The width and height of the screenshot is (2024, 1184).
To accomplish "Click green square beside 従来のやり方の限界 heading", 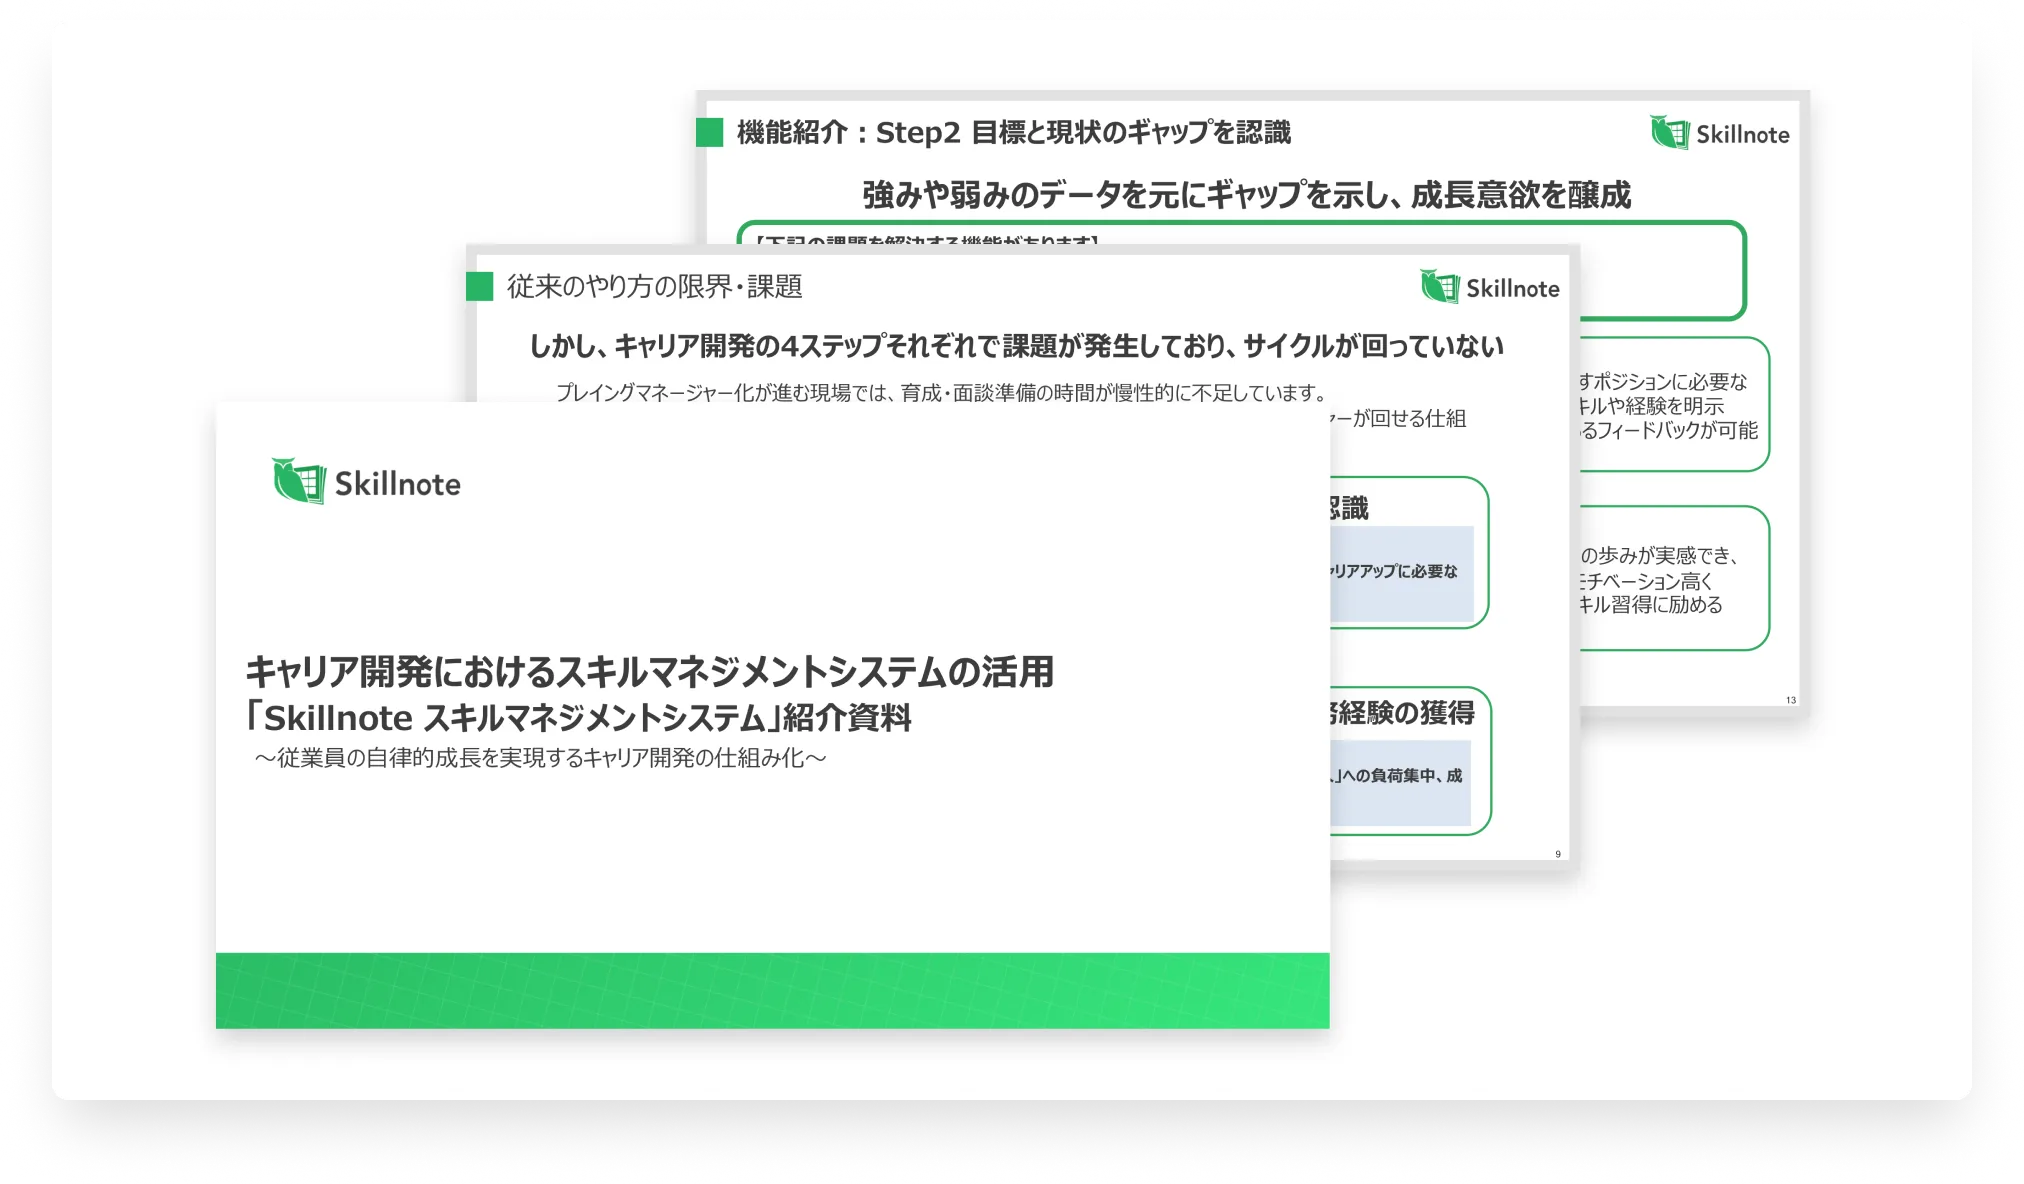I will (x=480, y=287).
